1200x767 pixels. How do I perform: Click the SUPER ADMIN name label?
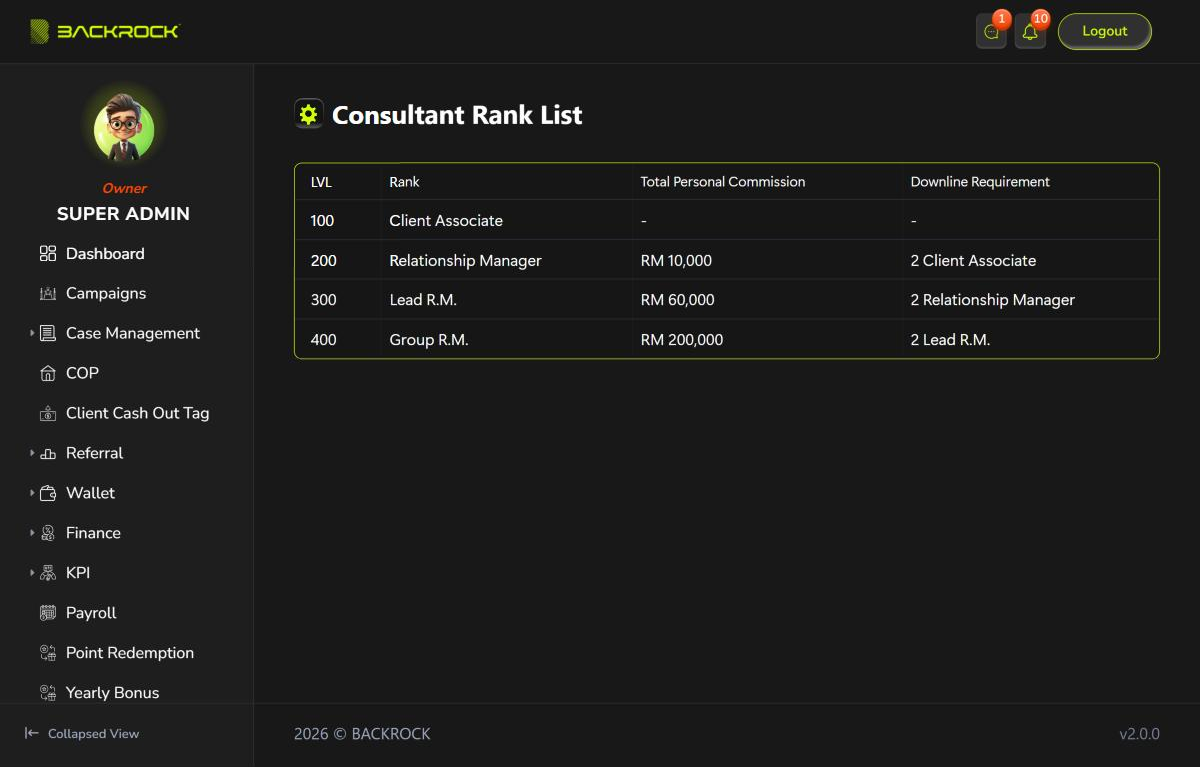click(x=123, y=214)
